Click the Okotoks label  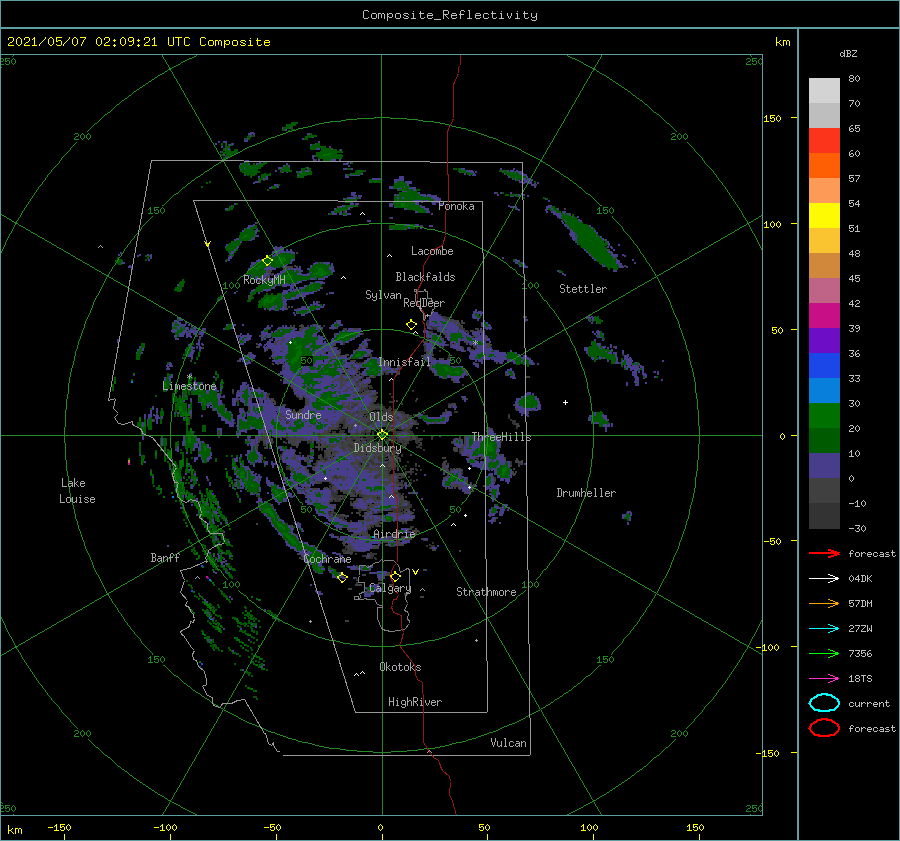[400, 667]
